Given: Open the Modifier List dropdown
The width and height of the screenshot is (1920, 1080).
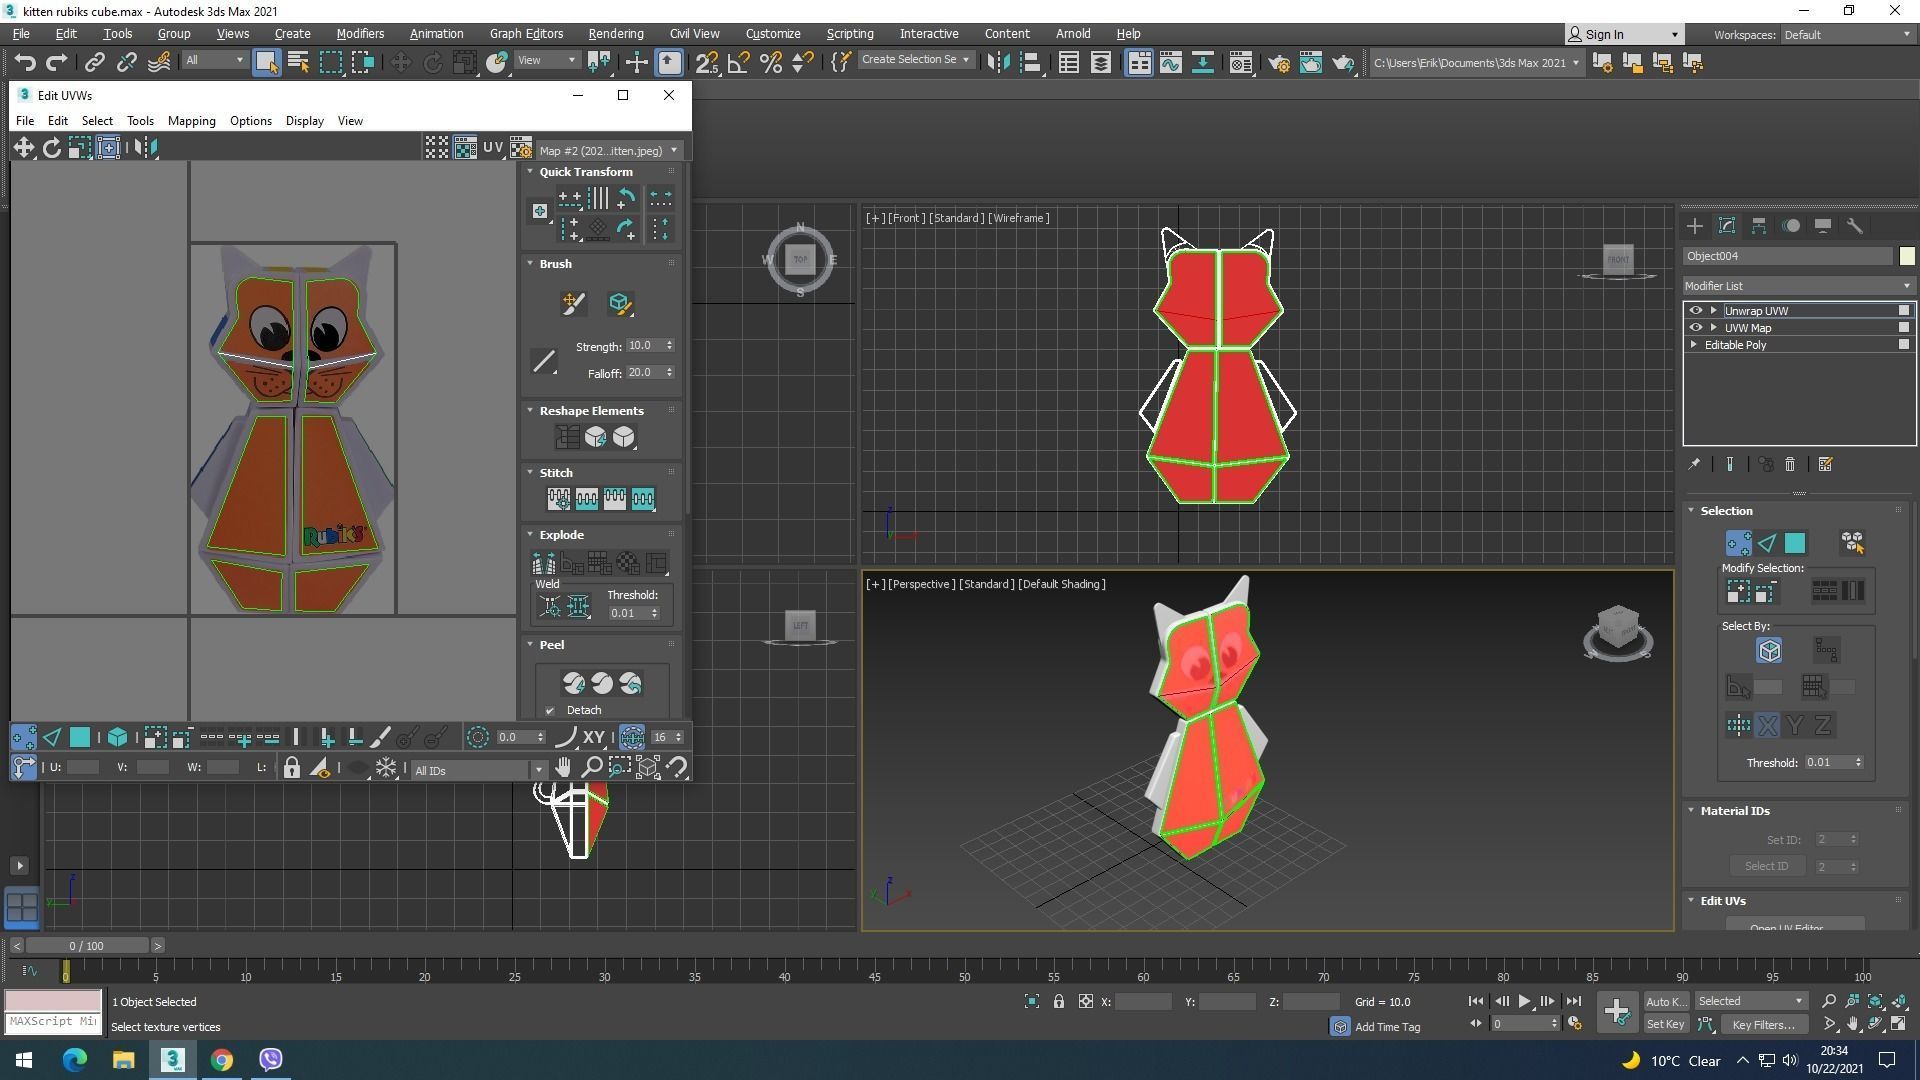Looking at the screenshot, I should tap(1797, 286).
